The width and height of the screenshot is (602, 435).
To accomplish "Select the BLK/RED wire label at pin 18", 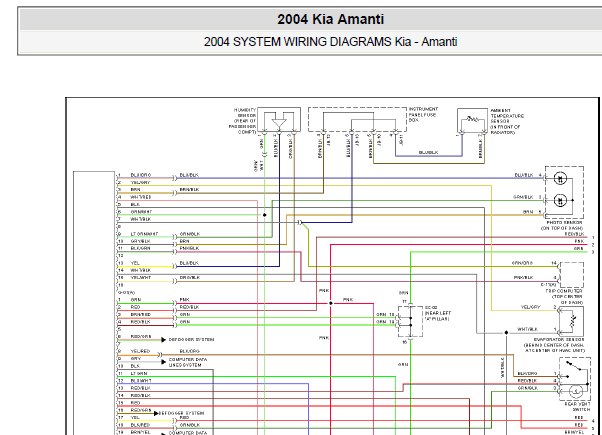I will 140,425.
